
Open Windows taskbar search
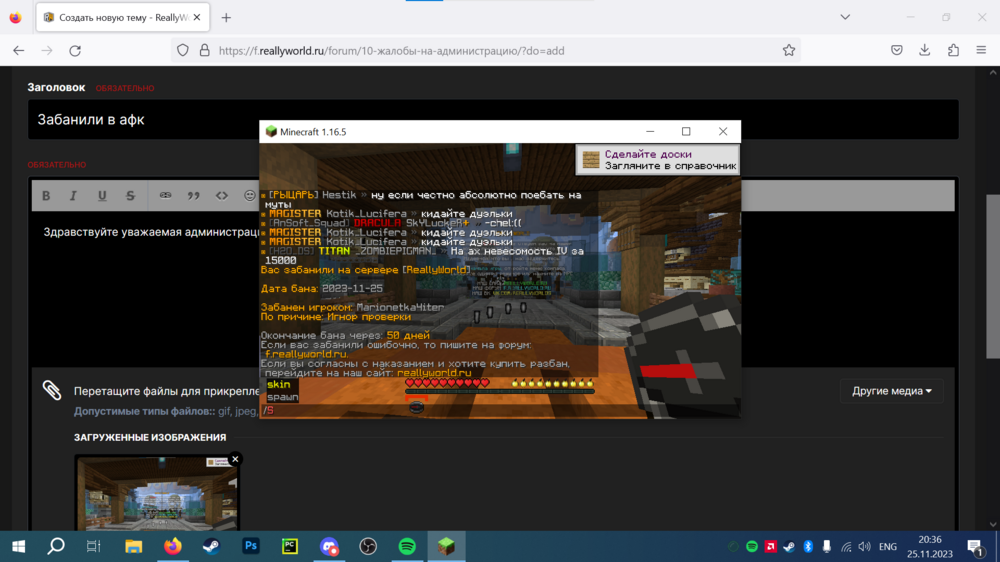[x=56, y=547]
